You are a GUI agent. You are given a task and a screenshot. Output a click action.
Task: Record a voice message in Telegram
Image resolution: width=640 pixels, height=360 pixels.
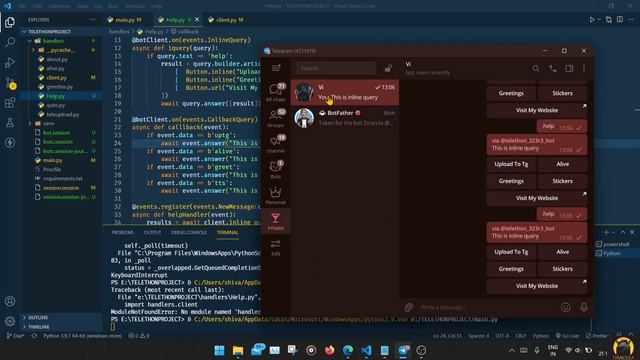click(x=584, y=307)
